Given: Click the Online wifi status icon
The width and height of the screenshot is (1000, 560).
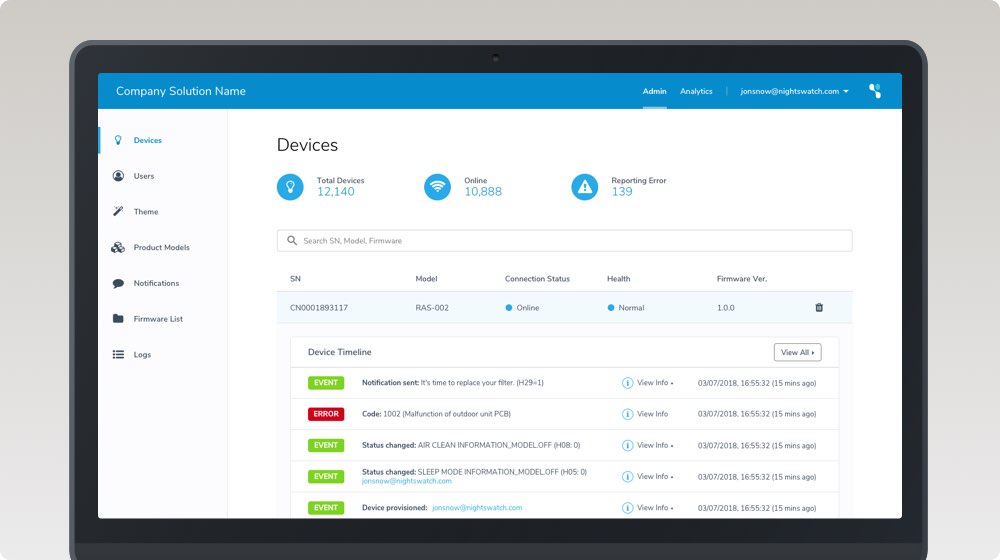Looking at the screenshot, I should (x=437, y=187).
